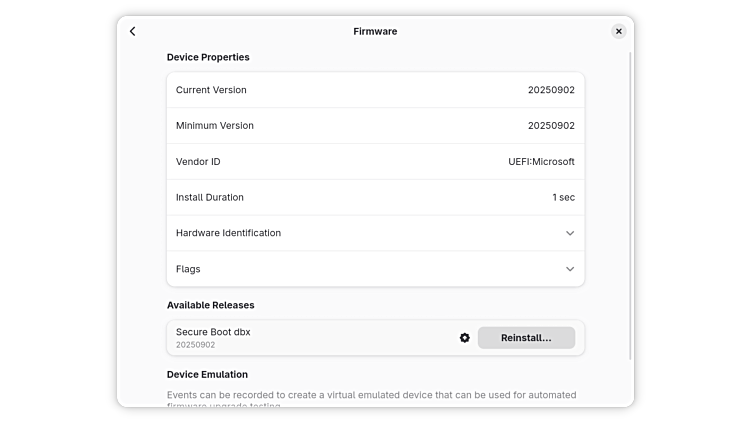Screen dimensions: 752x423
Task: Expand the Flags chevron arrow
Action: click(x=570, y=269)
